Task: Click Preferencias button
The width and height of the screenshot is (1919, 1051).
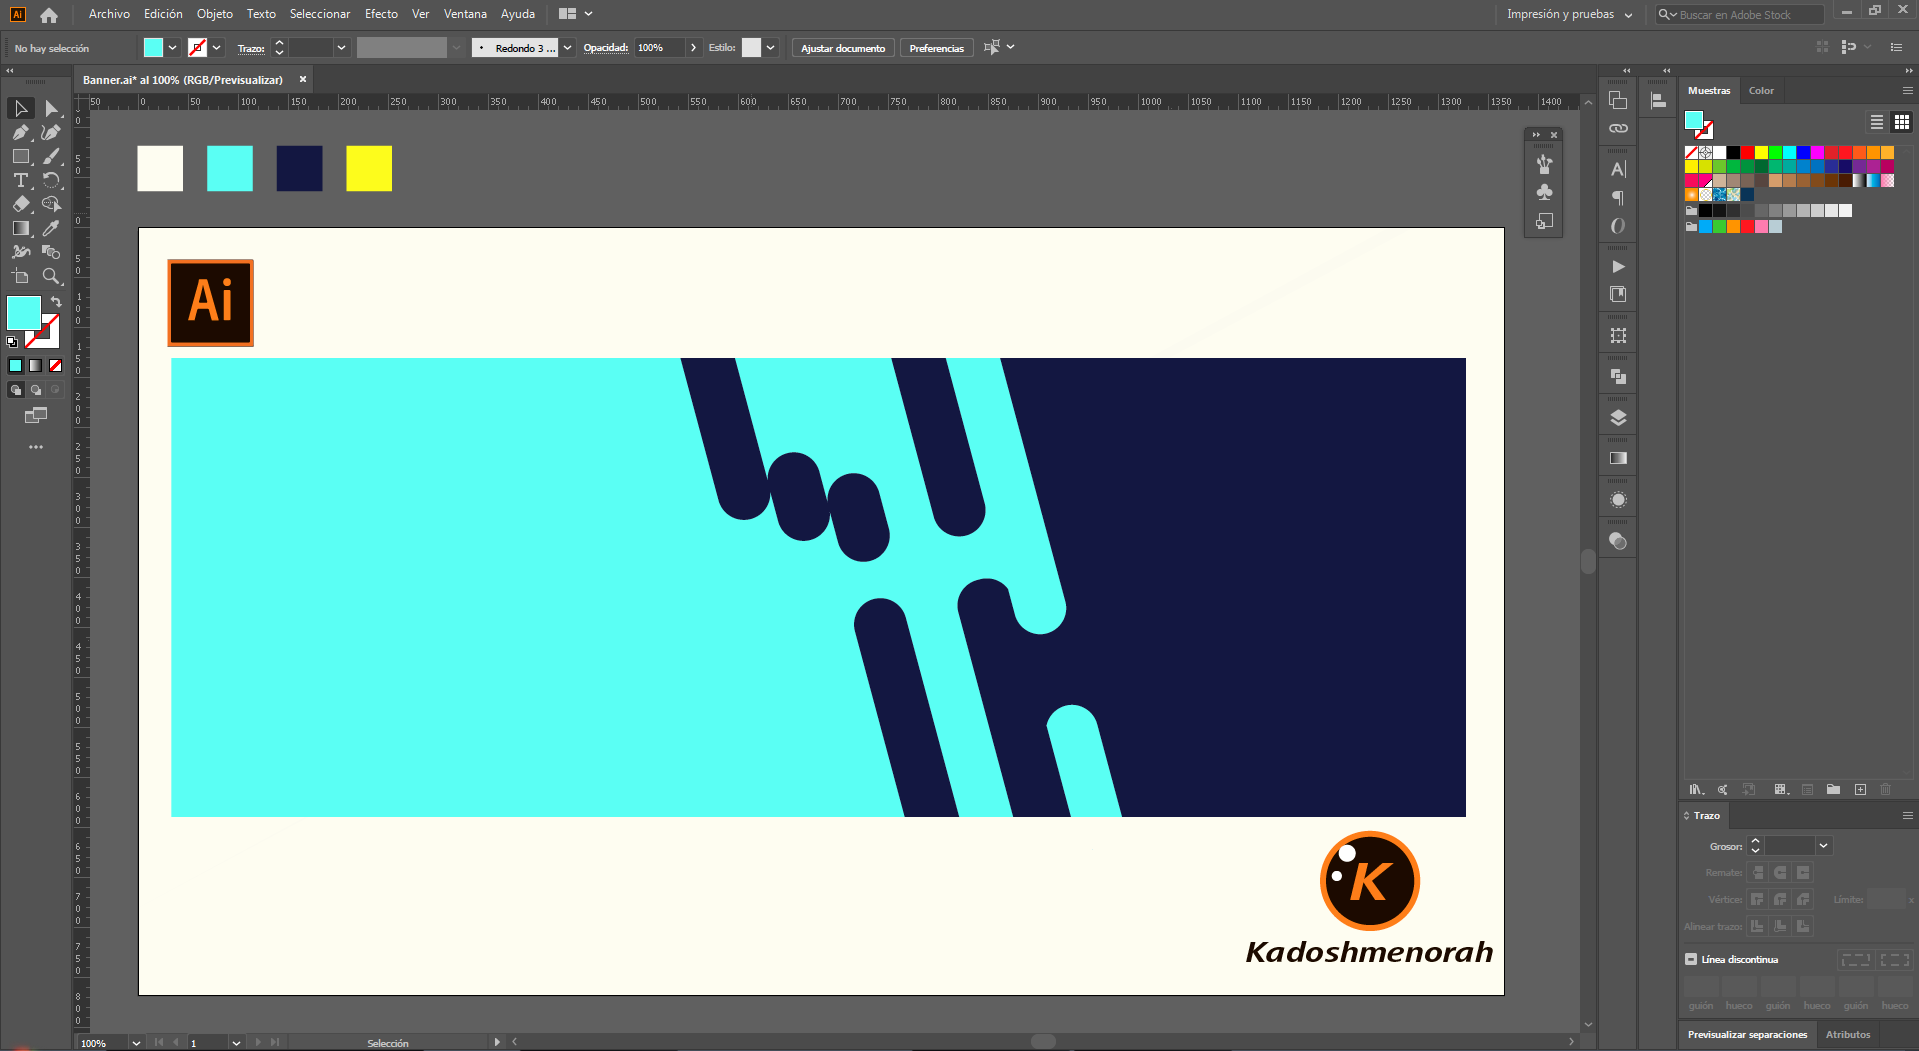Action: pos(937,48)
